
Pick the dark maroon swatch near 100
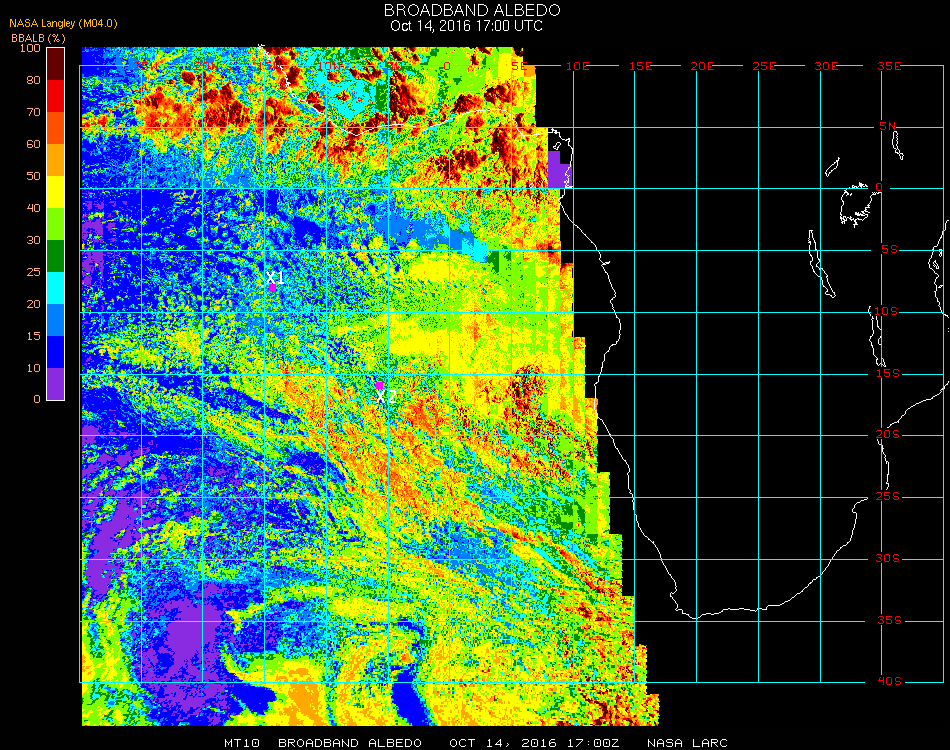click(x=56, y=64)
